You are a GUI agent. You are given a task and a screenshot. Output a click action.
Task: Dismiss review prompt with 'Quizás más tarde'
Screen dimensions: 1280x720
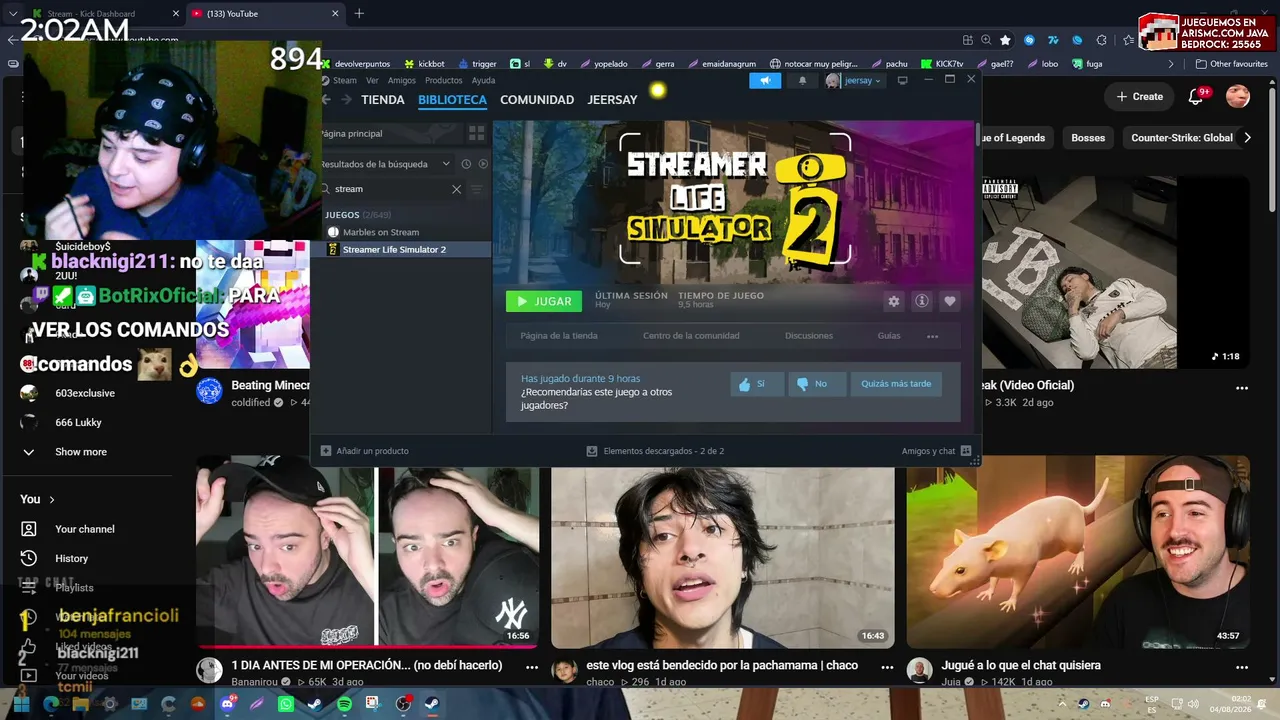pyautogui.click(x=896, y=384)
